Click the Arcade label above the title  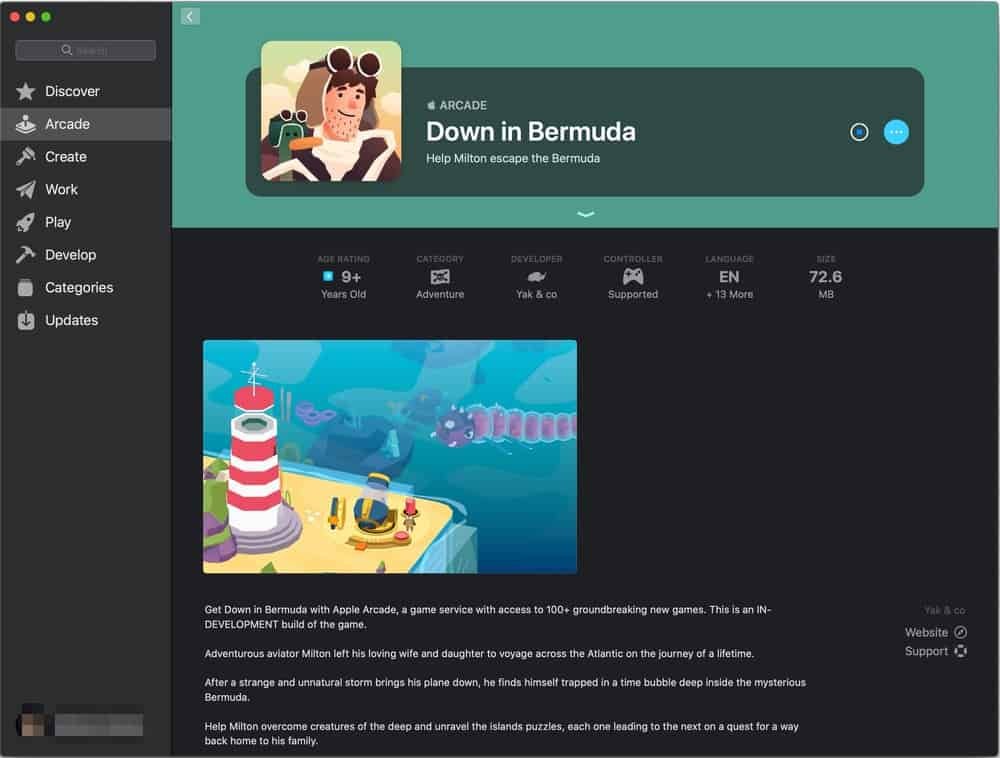click(x=457, y=105)
